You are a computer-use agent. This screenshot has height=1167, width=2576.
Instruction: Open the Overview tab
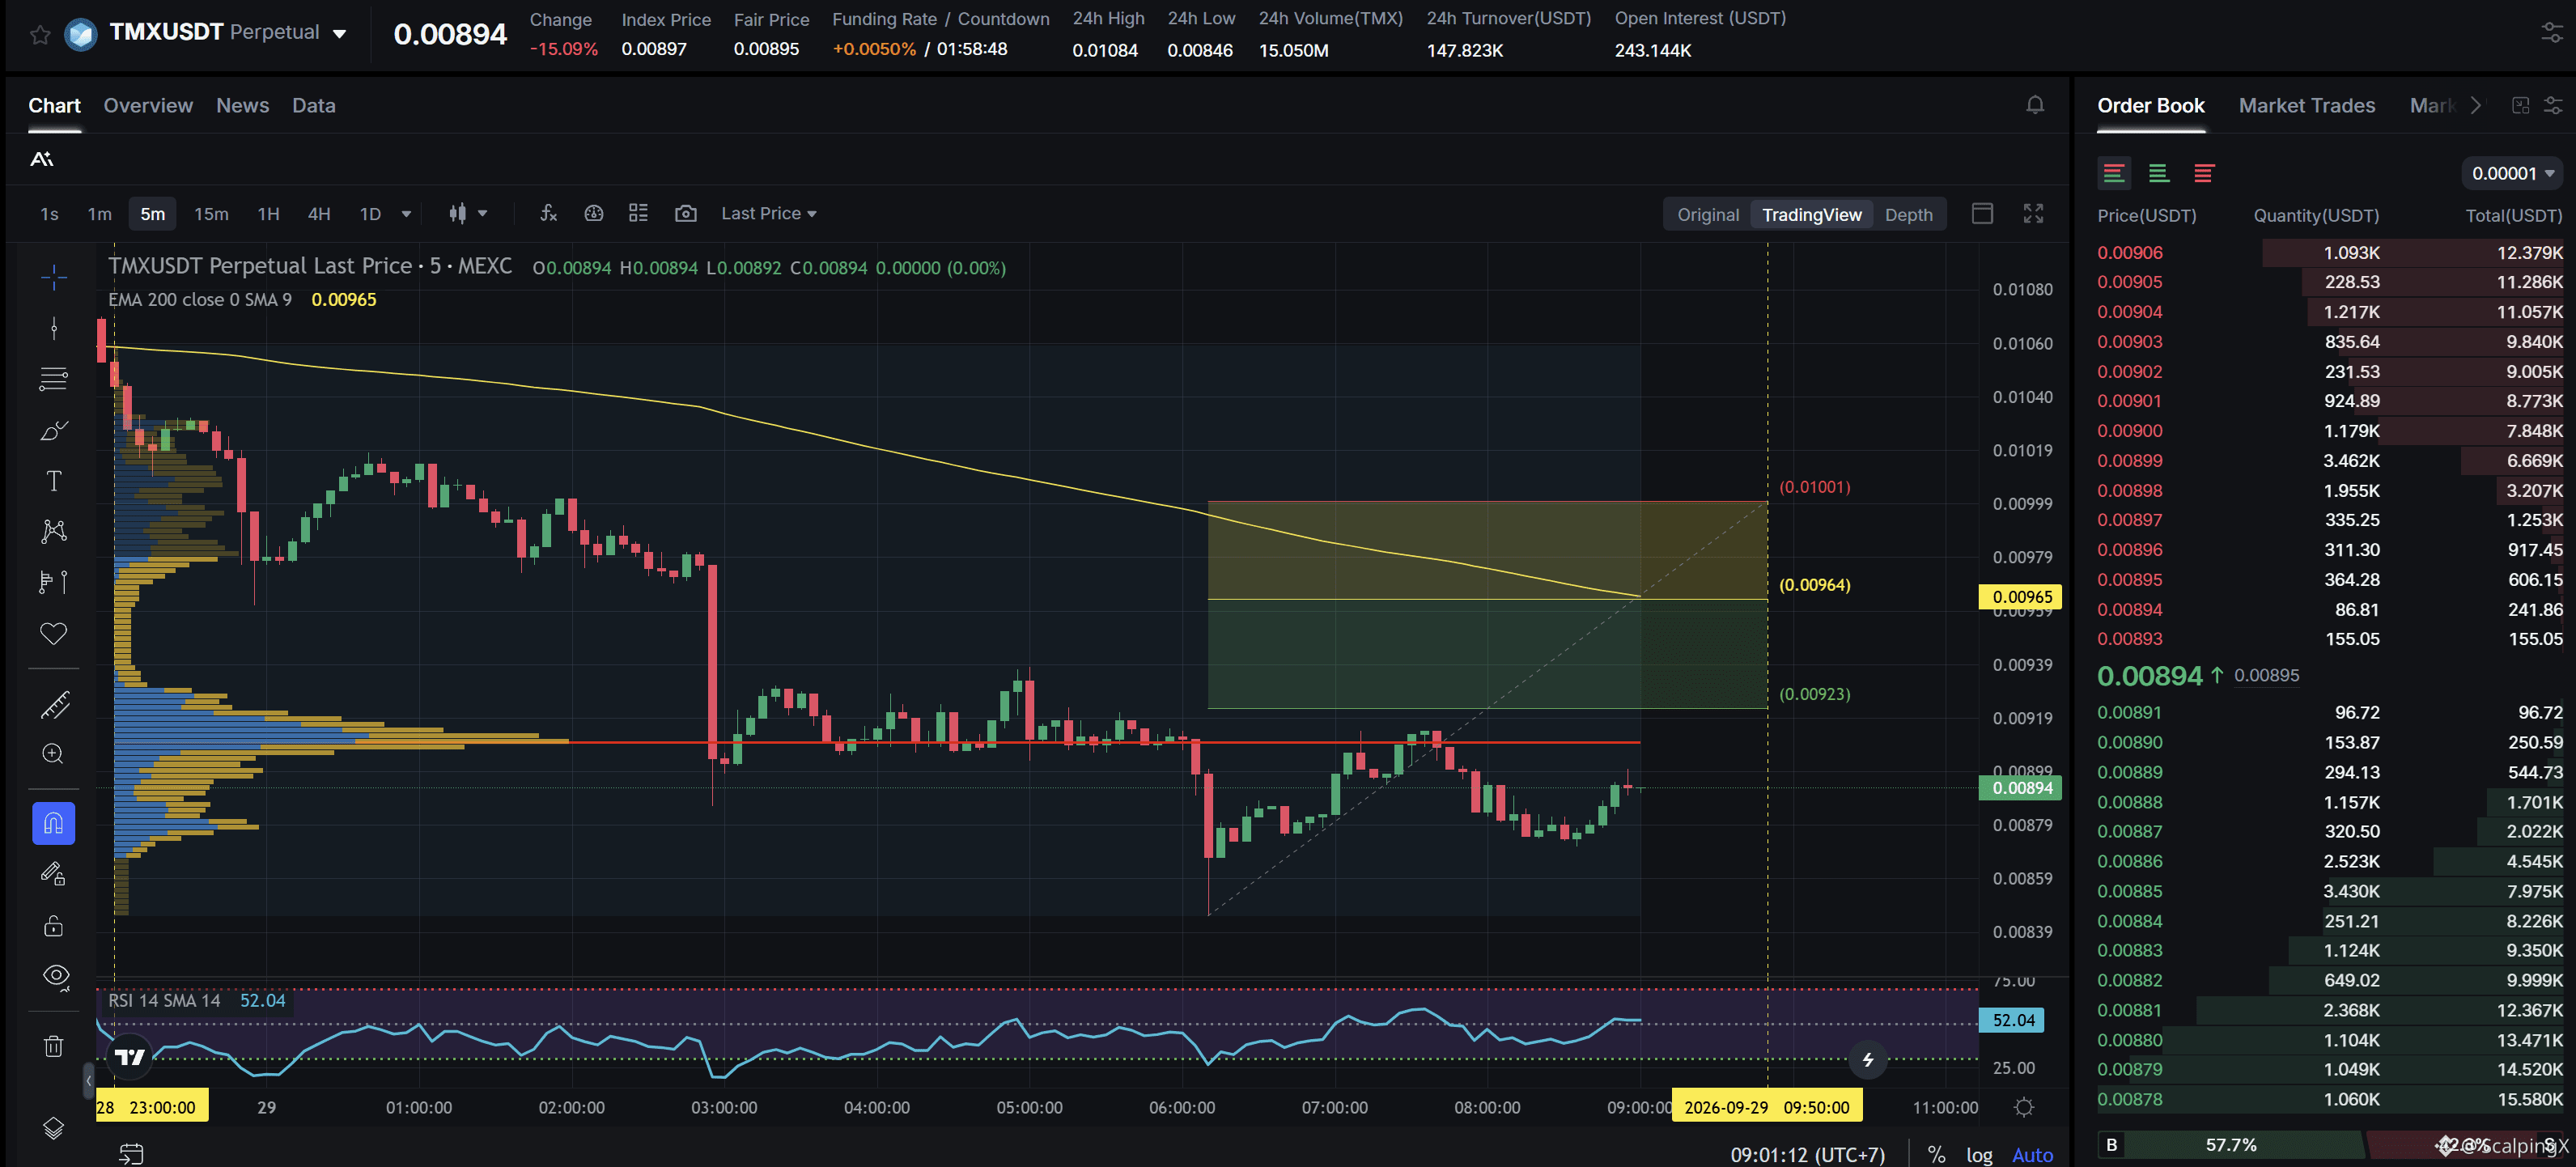[x=148, y=105]
